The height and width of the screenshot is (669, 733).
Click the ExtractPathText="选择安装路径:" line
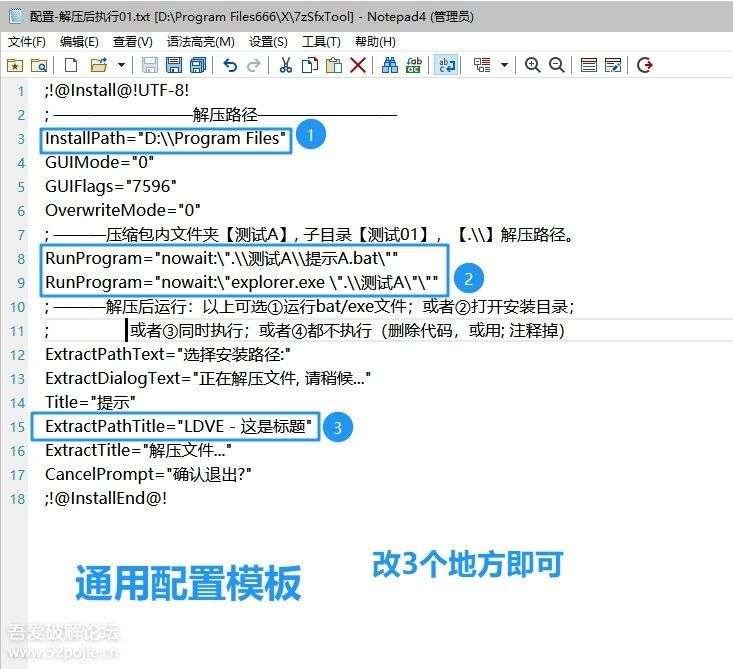167,355
